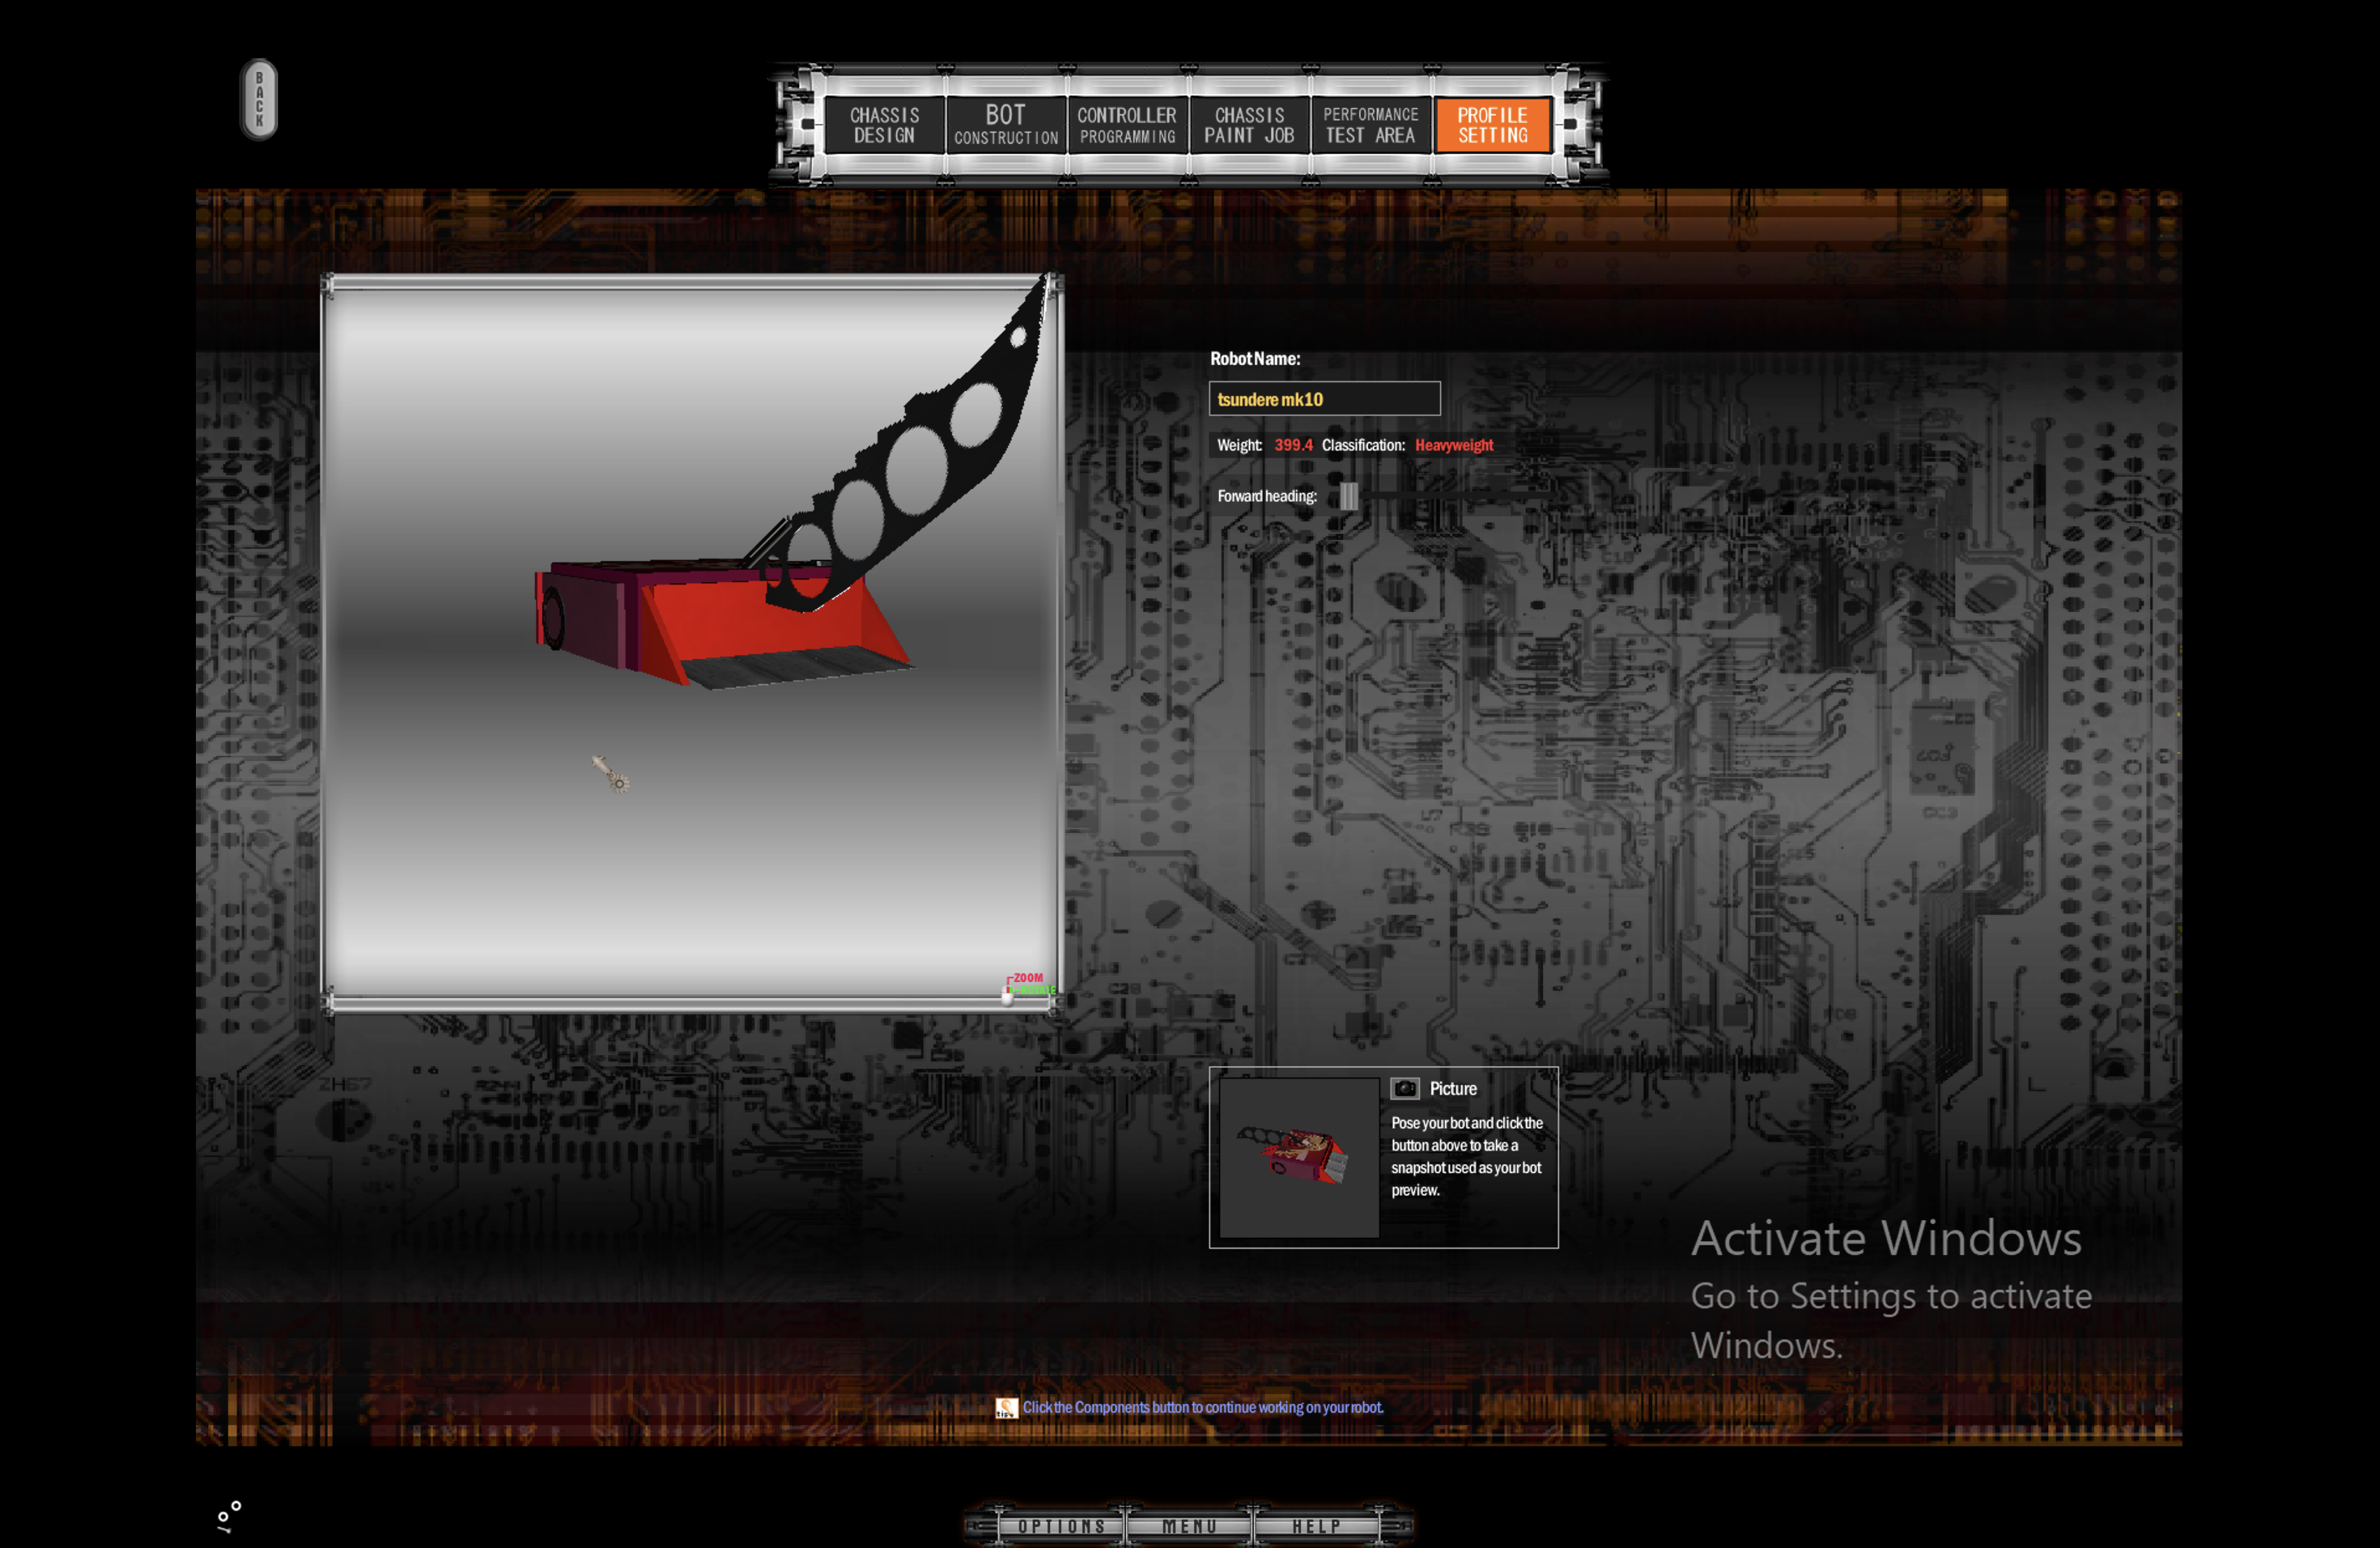
Task: Switch to the Bot Construction tab
Action: (x=1006, y=125)
